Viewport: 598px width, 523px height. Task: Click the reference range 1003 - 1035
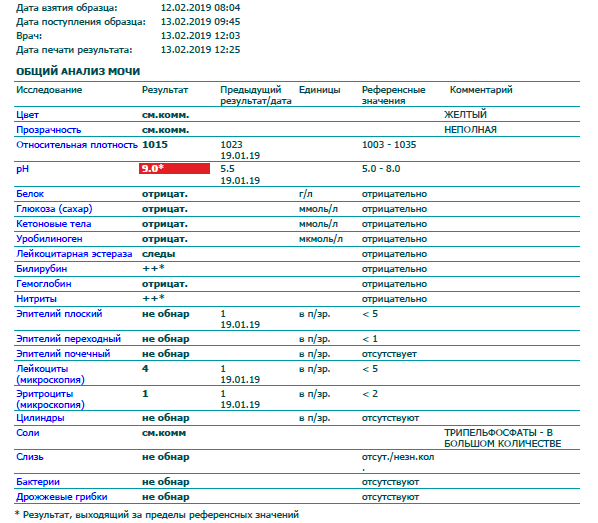point(389,145)
